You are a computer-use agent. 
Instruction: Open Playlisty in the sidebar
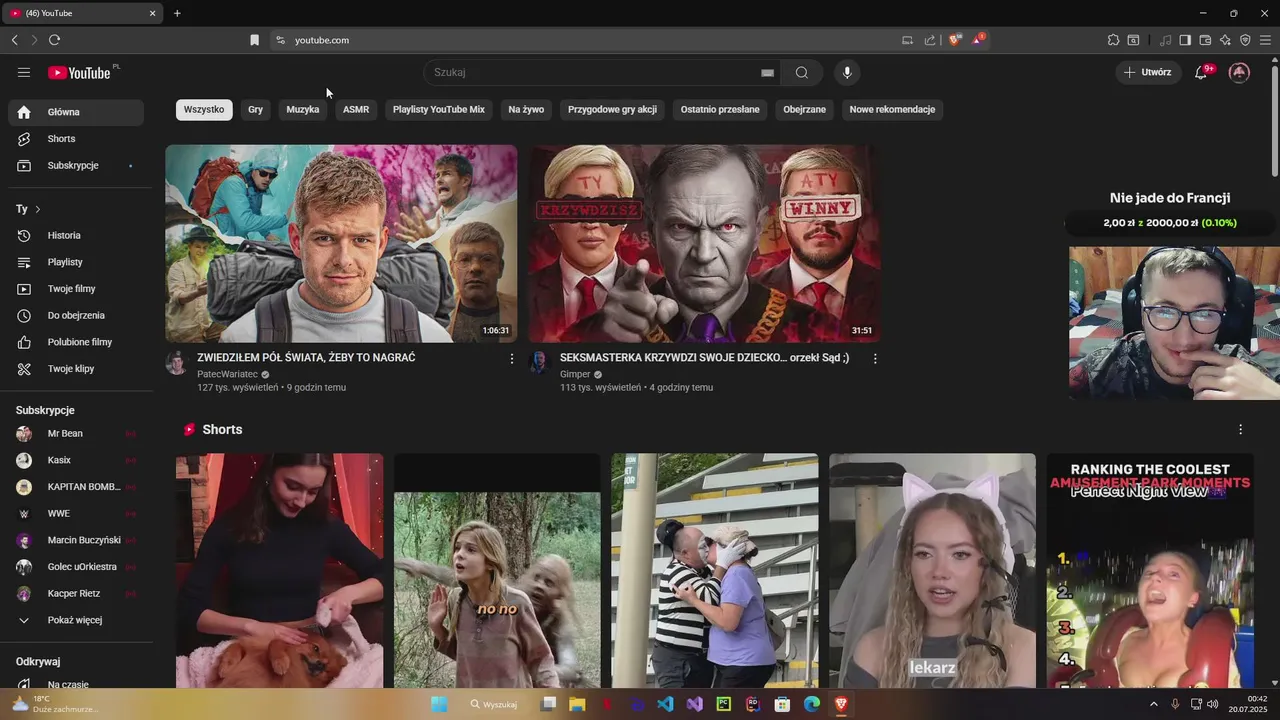76,262
